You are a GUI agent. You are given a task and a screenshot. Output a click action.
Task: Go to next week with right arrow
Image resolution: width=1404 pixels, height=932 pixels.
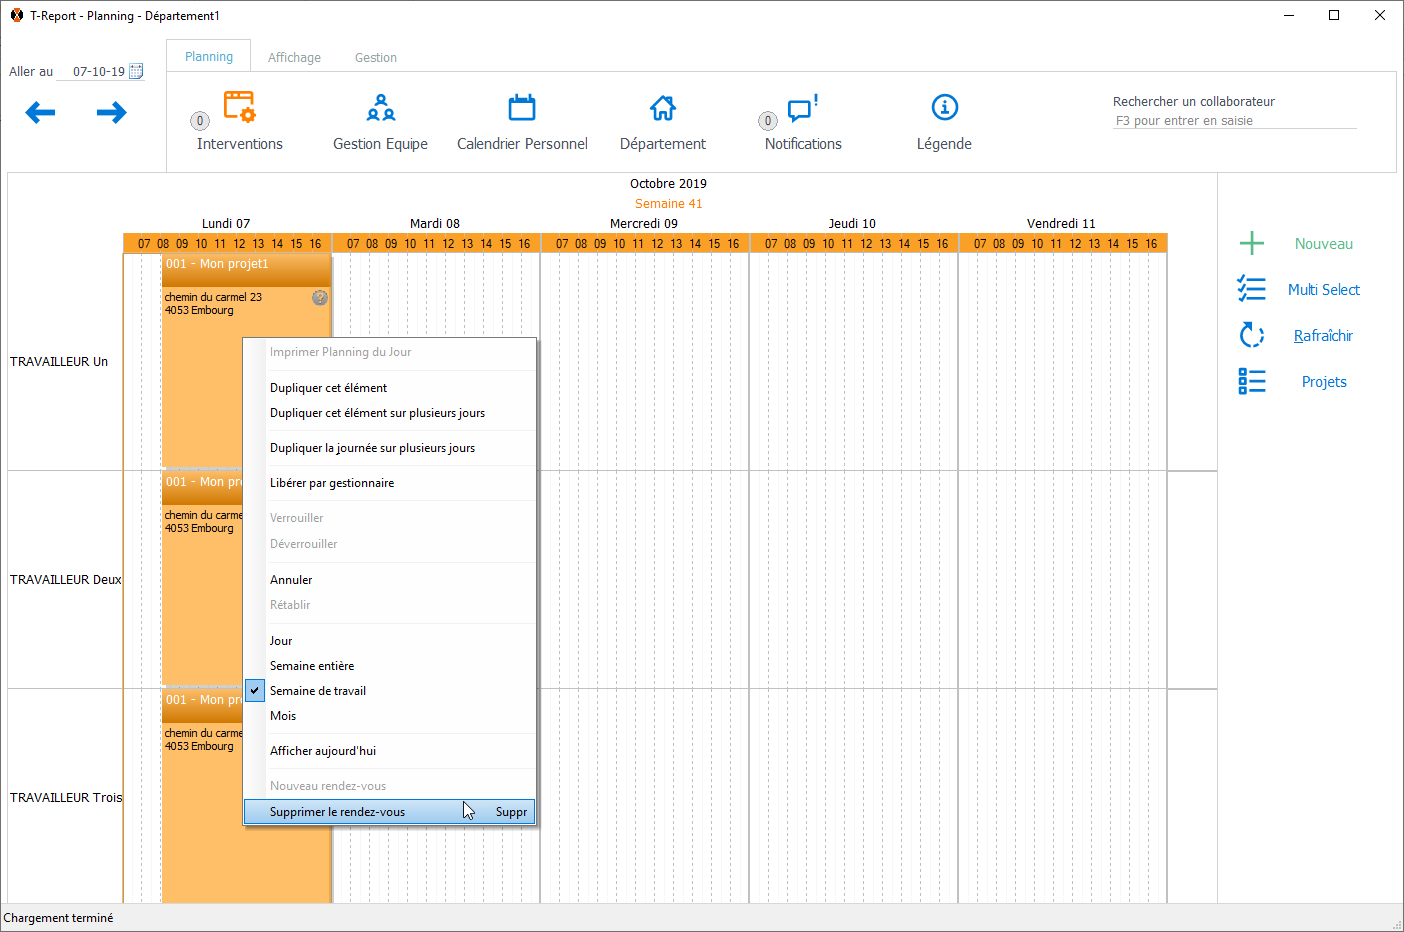point(112,113)
